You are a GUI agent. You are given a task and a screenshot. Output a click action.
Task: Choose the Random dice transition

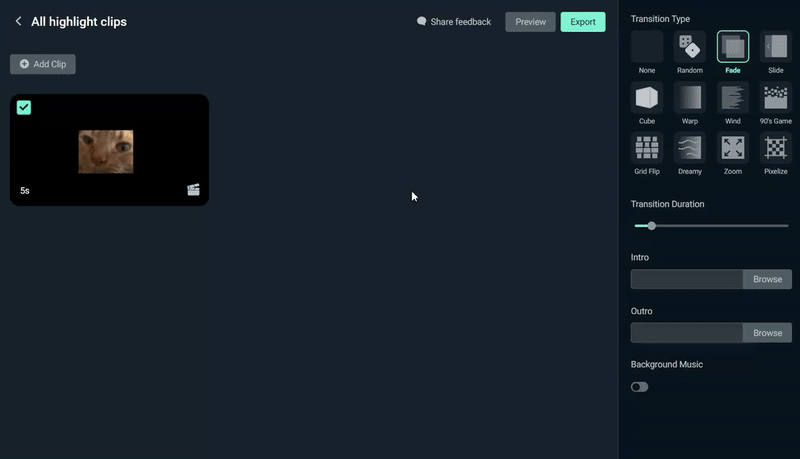point(689,47)
